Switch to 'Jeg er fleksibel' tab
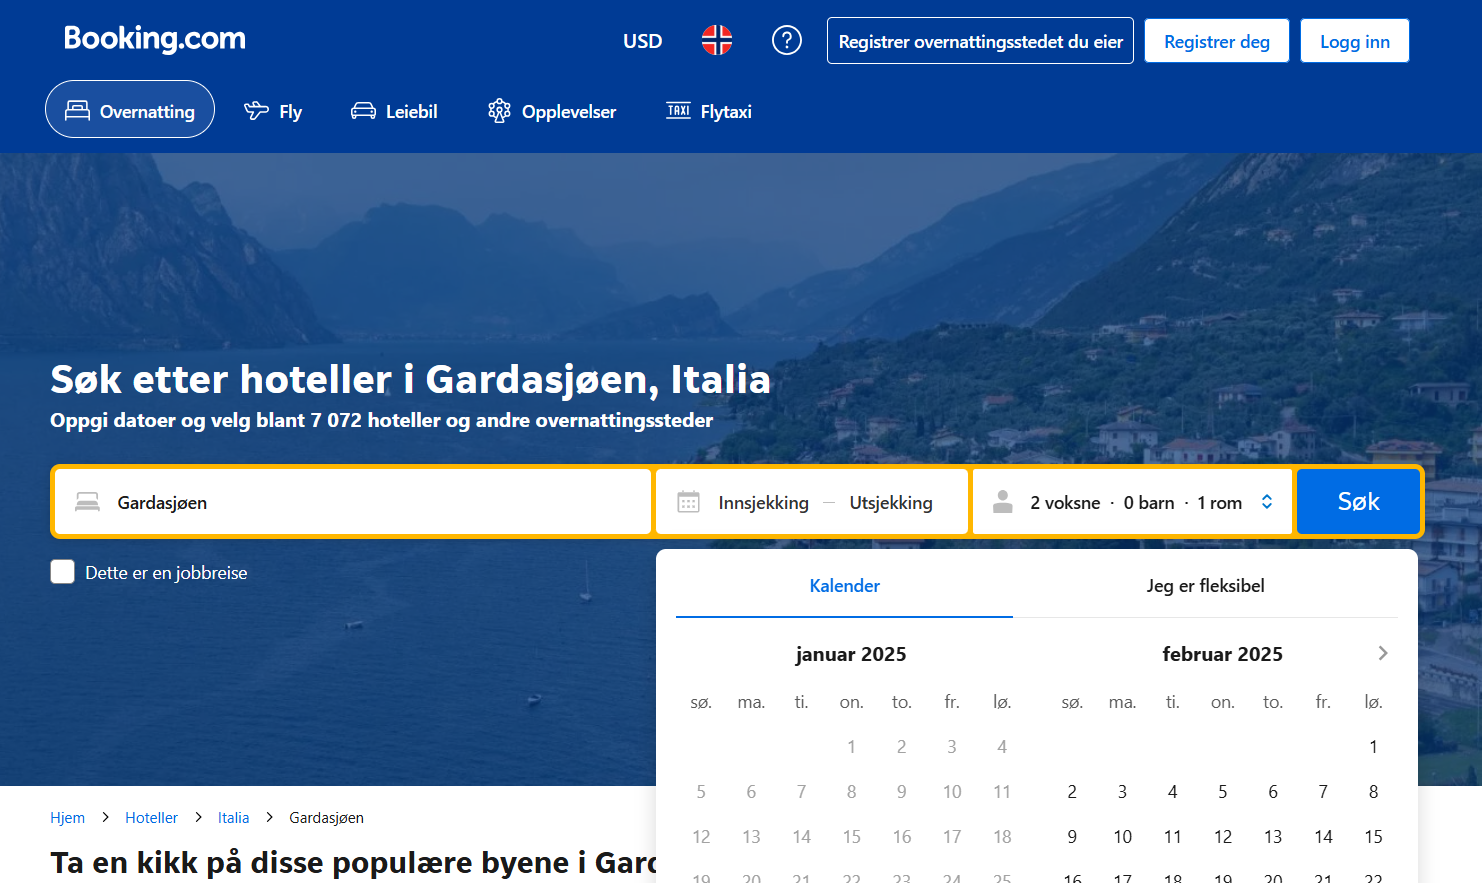Screen dimensions: 1482x883 (1204, 586)
